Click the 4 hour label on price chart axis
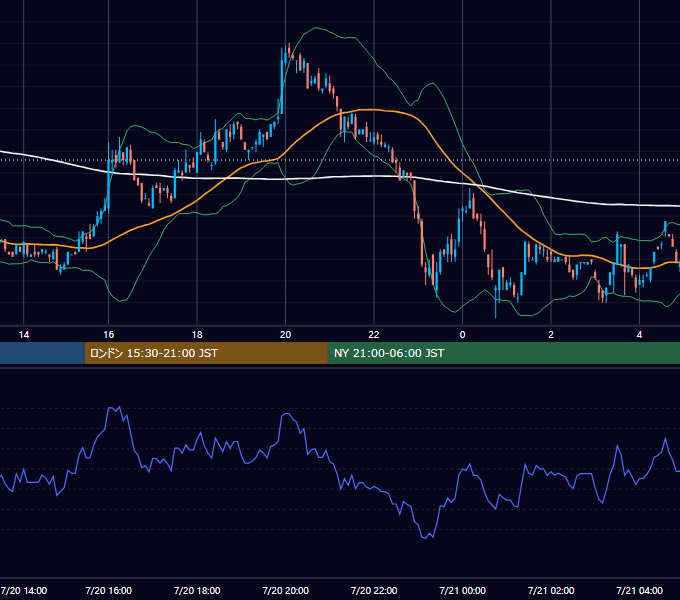The width and height of the screenshot is (680, 600). click(639, 335)
